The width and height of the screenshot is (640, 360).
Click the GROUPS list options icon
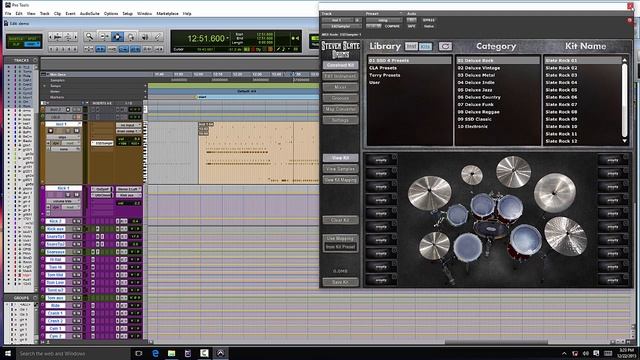[x=35, y=298]
